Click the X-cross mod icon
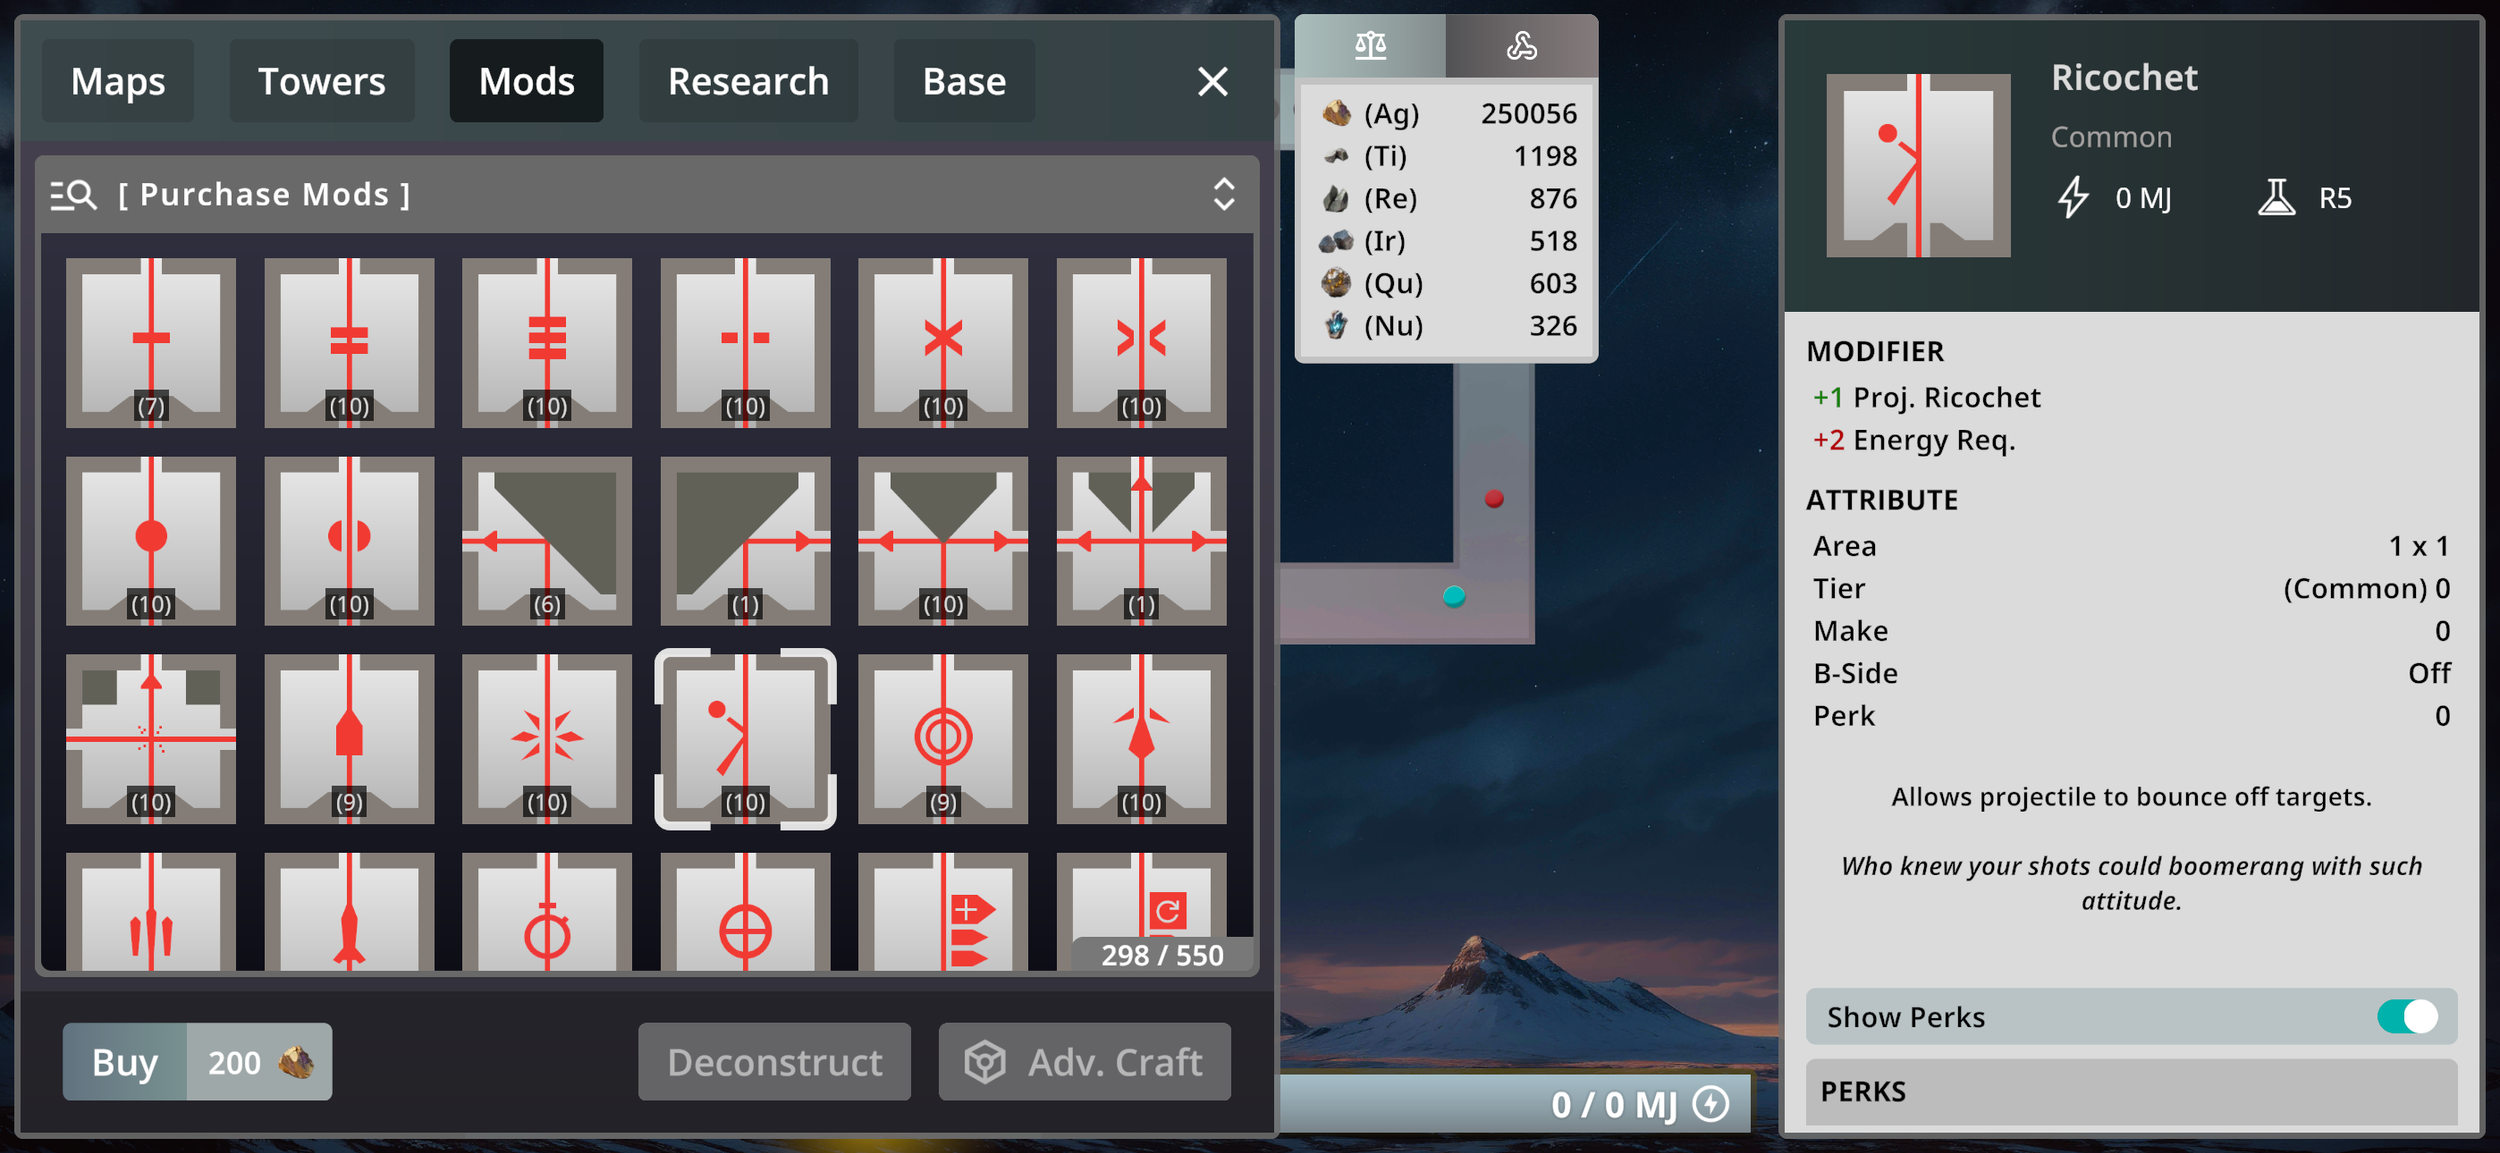The image size is (2500, 1153). (942, 342)
